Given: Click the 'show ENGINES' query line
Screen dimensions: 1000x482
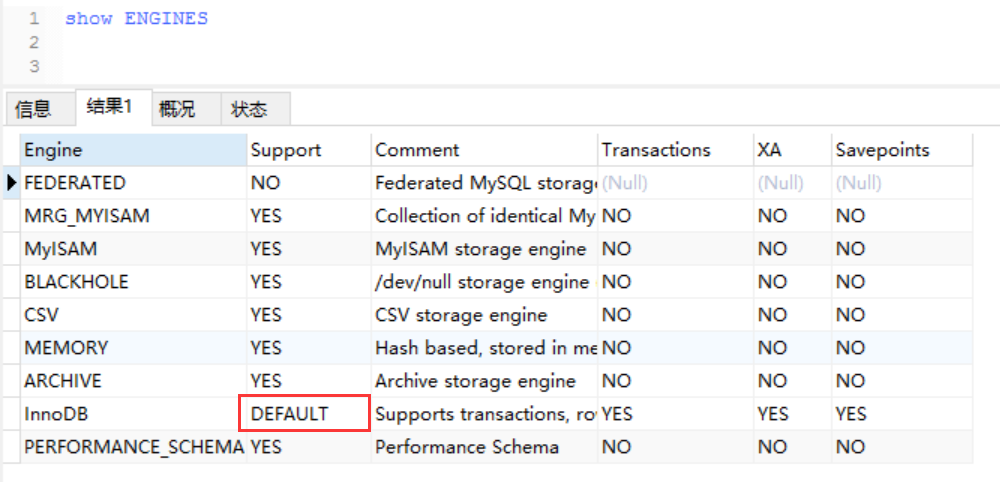Looking at the screenshot, I should tap(136, 18).
